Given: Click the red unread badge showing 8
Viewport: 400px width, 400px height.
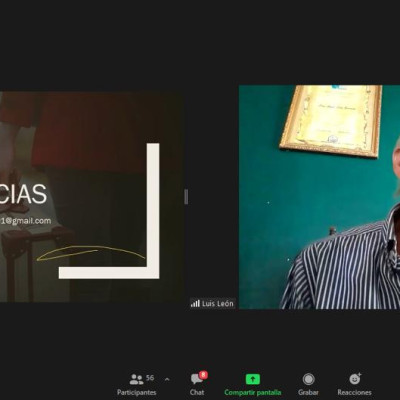Looking at the screenshot, I should pyautogui.click(x=203, y=375).
